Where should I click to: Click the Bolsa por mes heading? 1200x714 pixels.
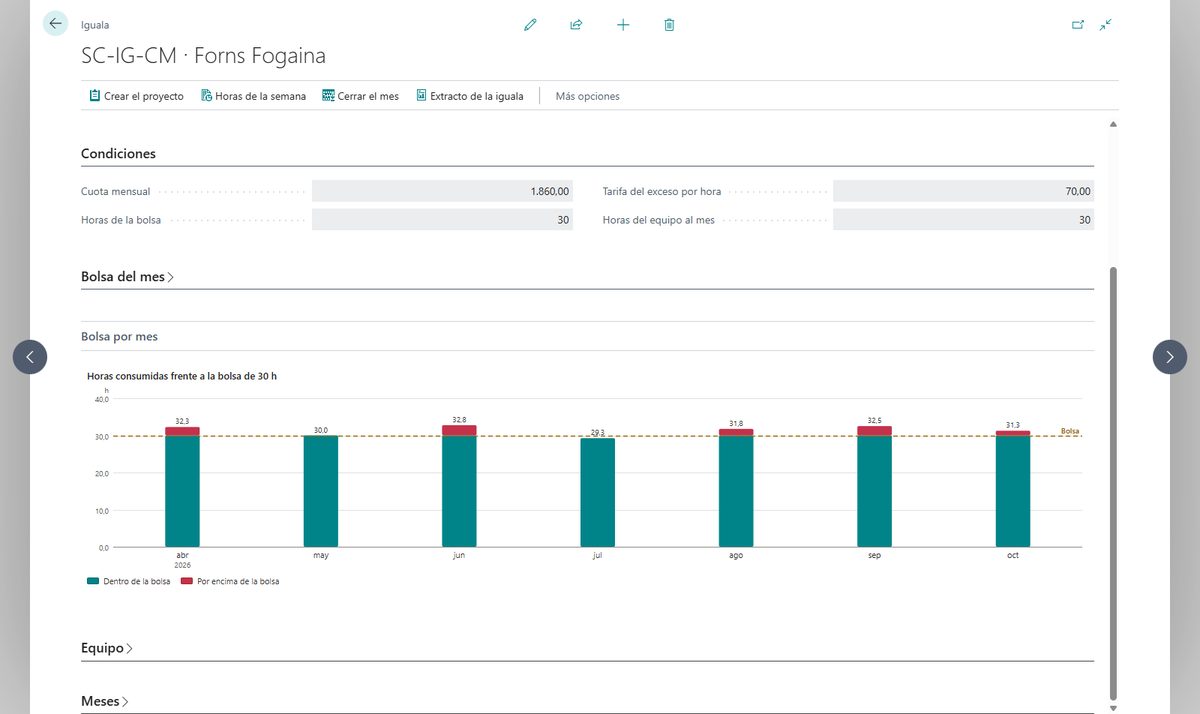tap(119, 337)
